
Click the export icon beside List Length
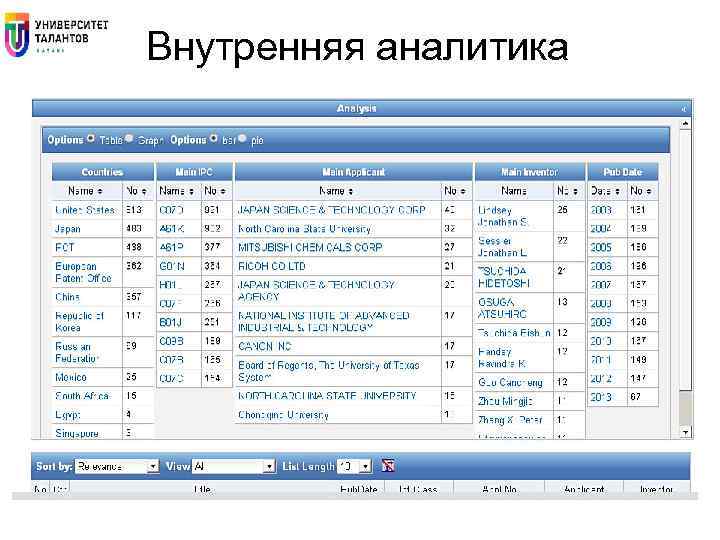[388, 466]
